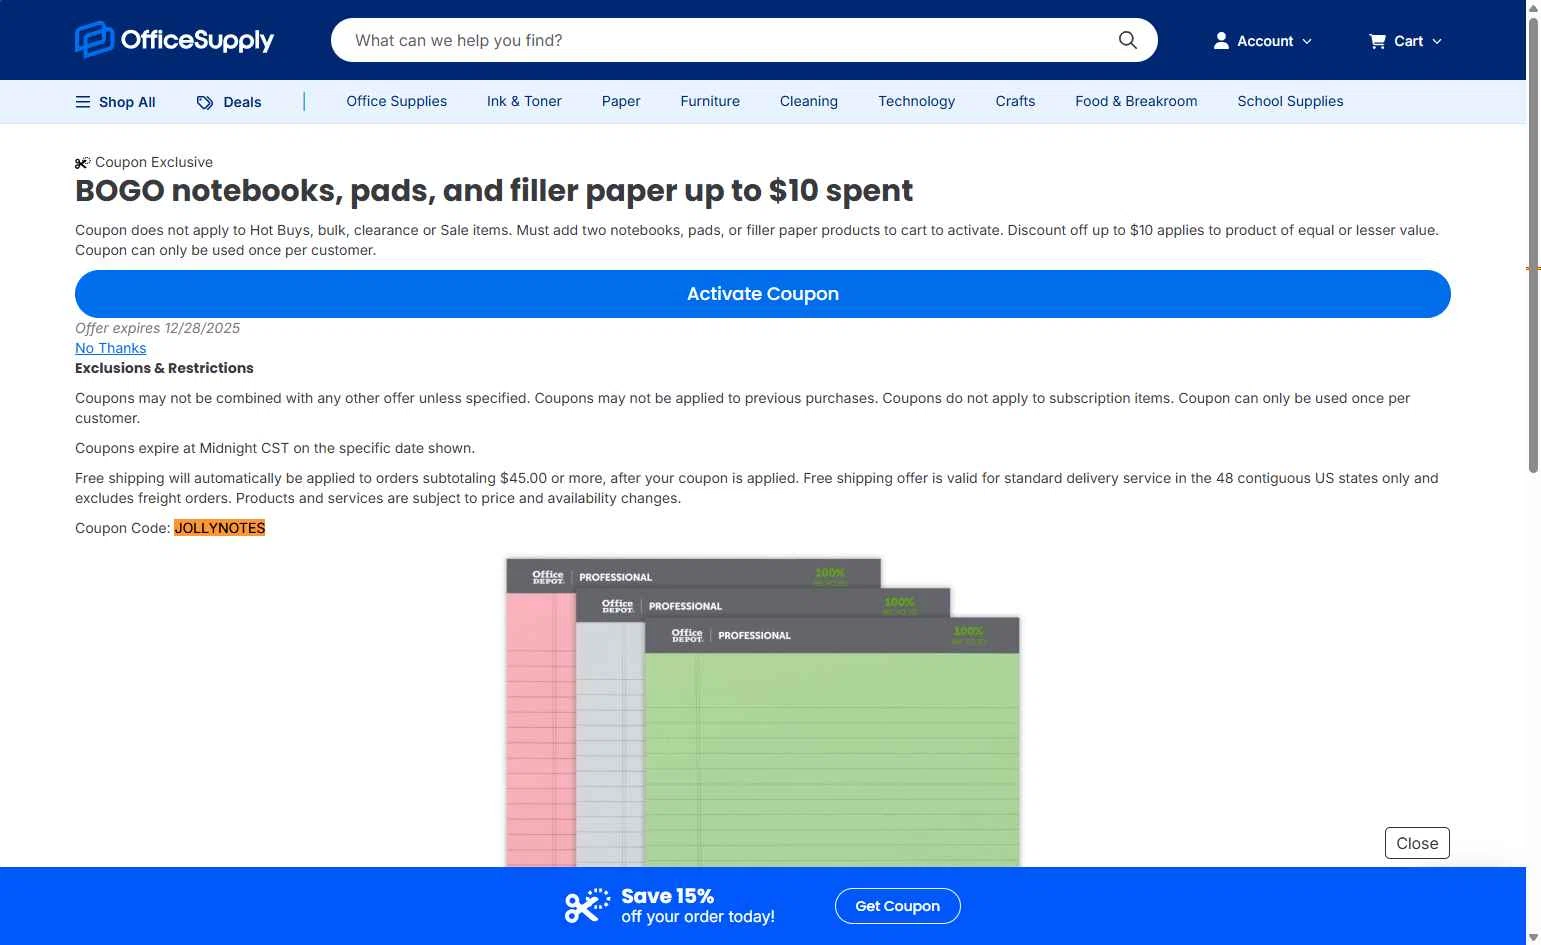
Task: Click the Account person icon
Action: coord(1221,41)
